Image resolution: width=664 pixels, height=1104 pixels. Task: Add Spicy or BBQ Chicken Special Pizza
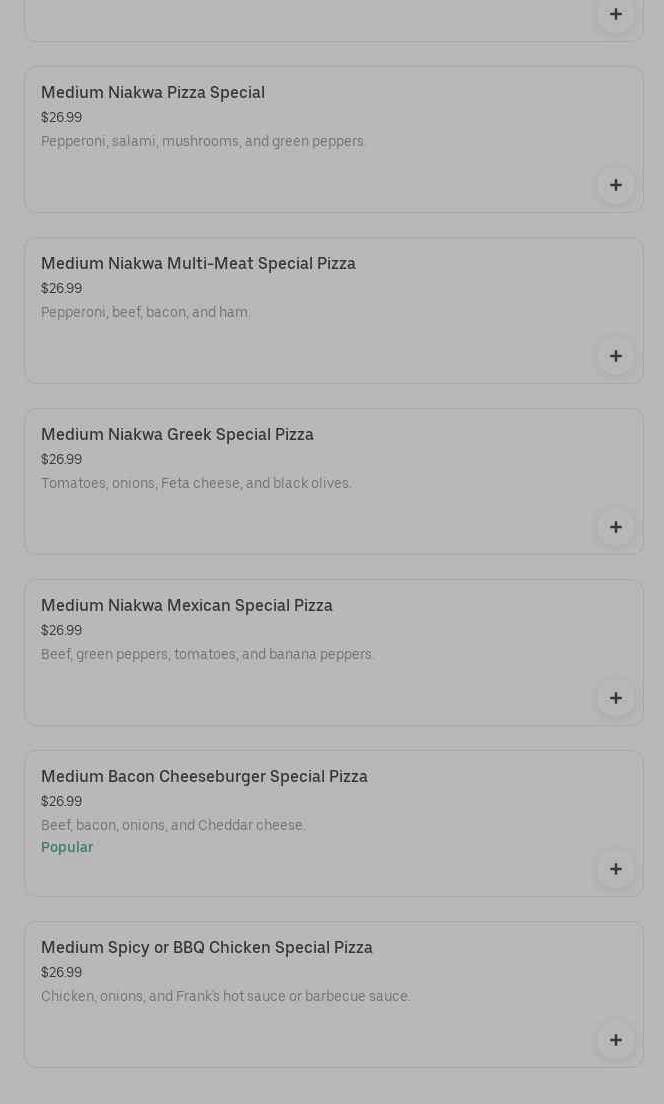(615, 1040)
